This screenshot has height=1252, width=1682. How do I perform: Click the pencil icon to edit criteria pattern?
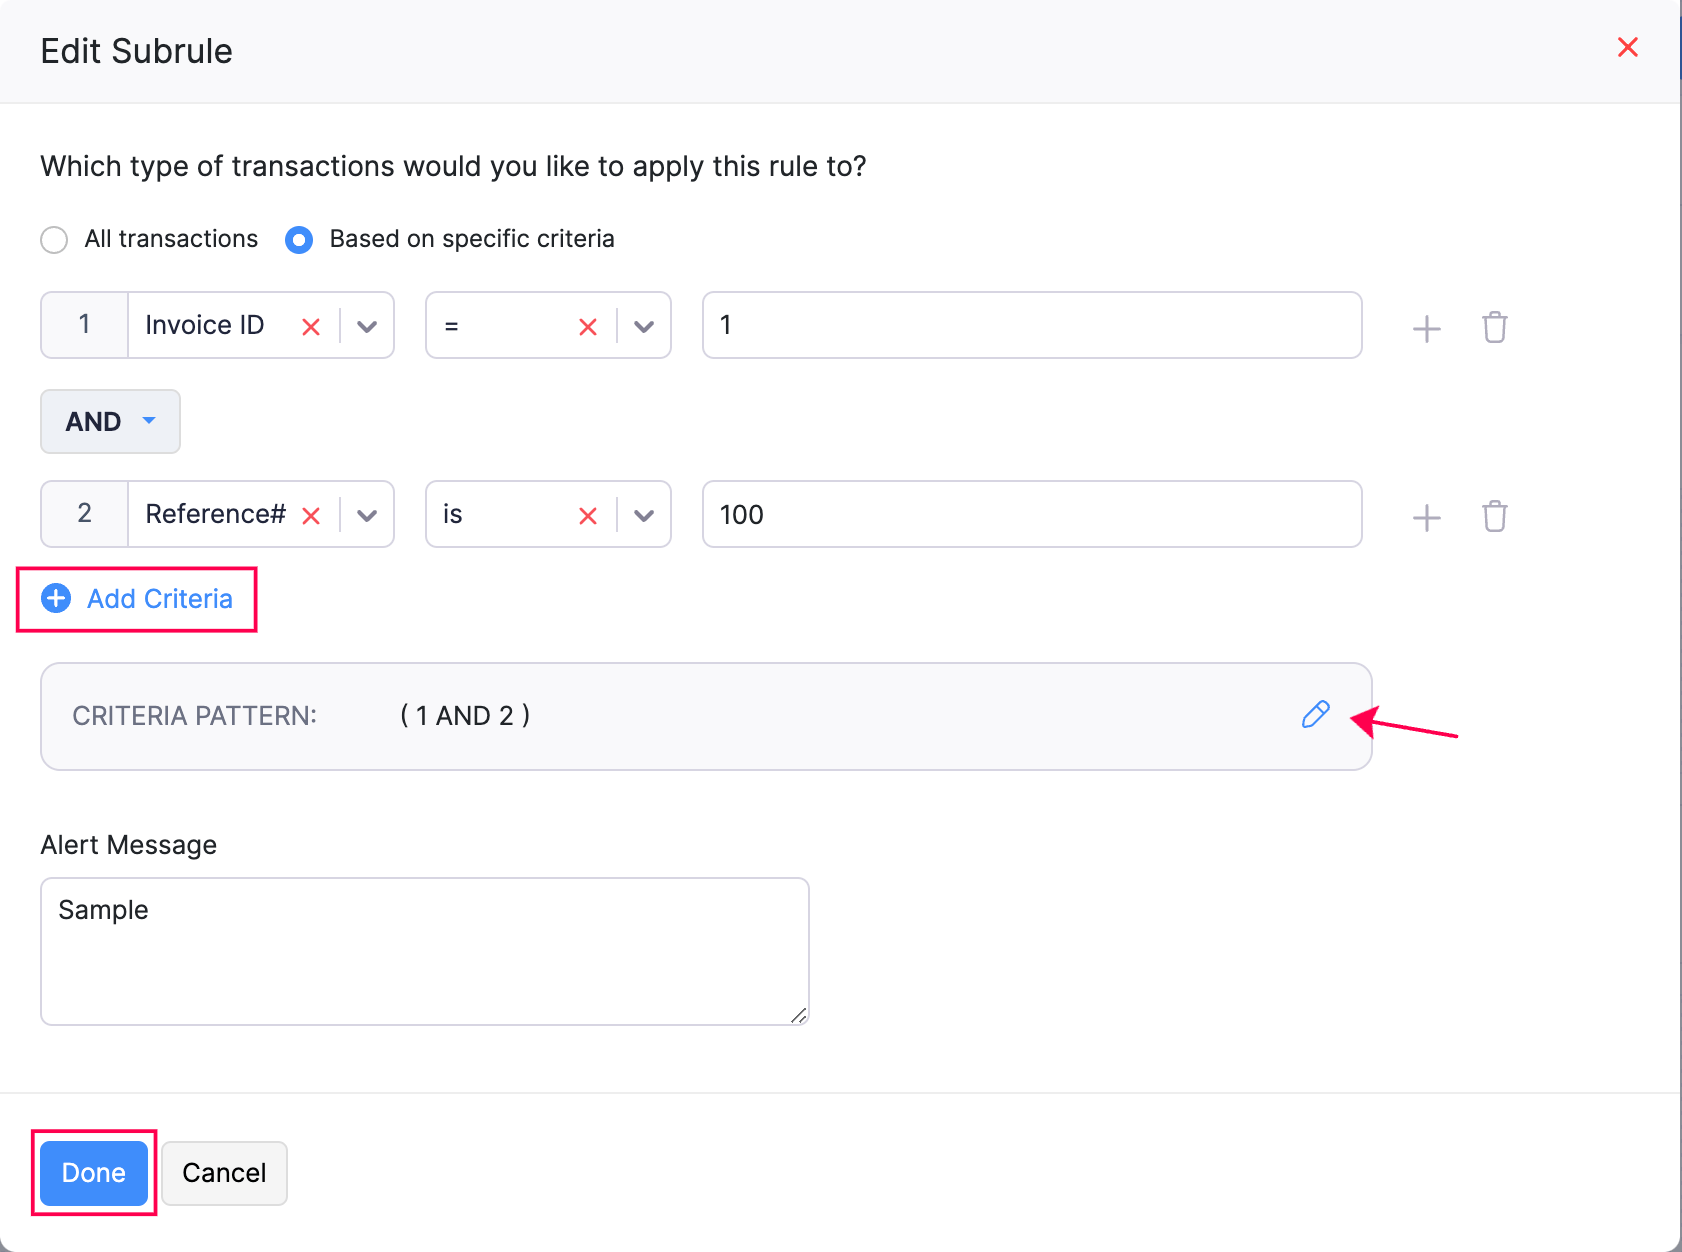[1315, 715]
